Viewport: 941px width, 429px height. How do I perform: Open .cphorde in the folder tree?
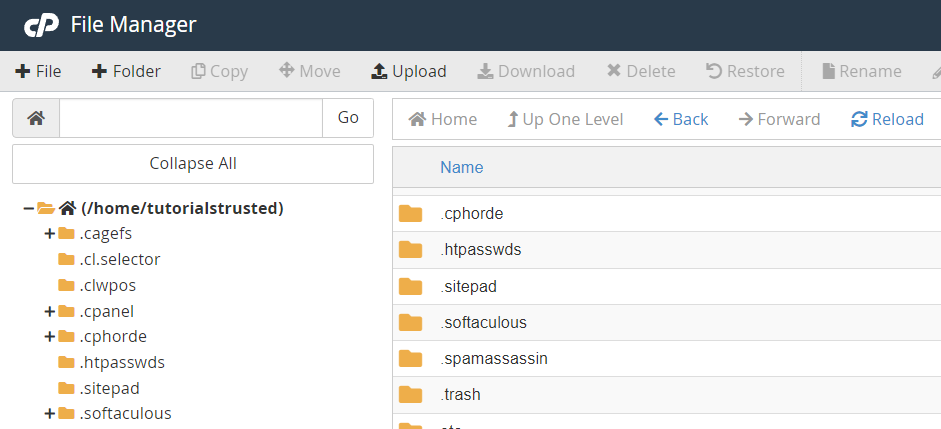coord(113,337)
